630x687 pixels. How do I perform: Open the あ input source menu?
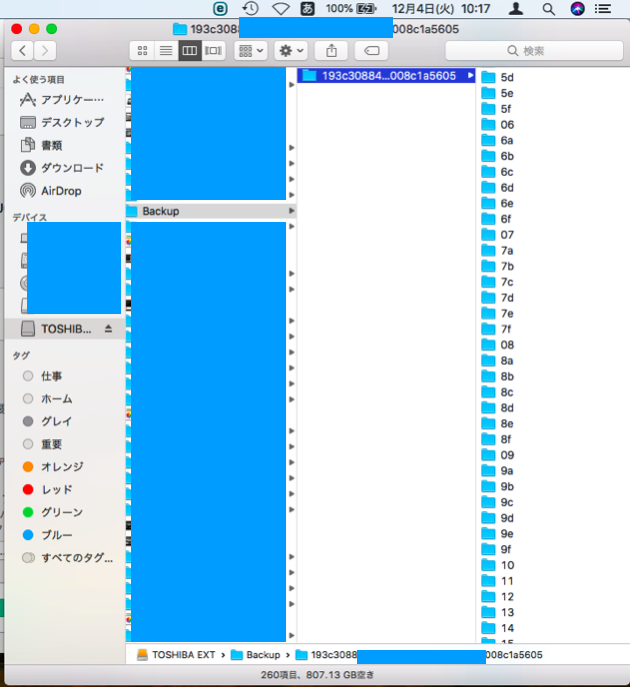(307, 8)
